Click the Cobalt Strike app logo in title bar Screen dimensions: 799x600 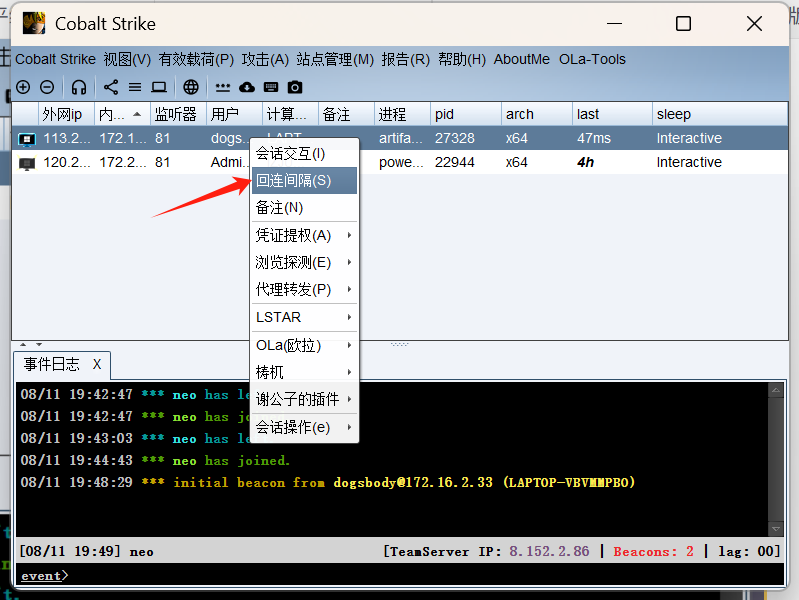pyautogui.click(x=34, y=23)
